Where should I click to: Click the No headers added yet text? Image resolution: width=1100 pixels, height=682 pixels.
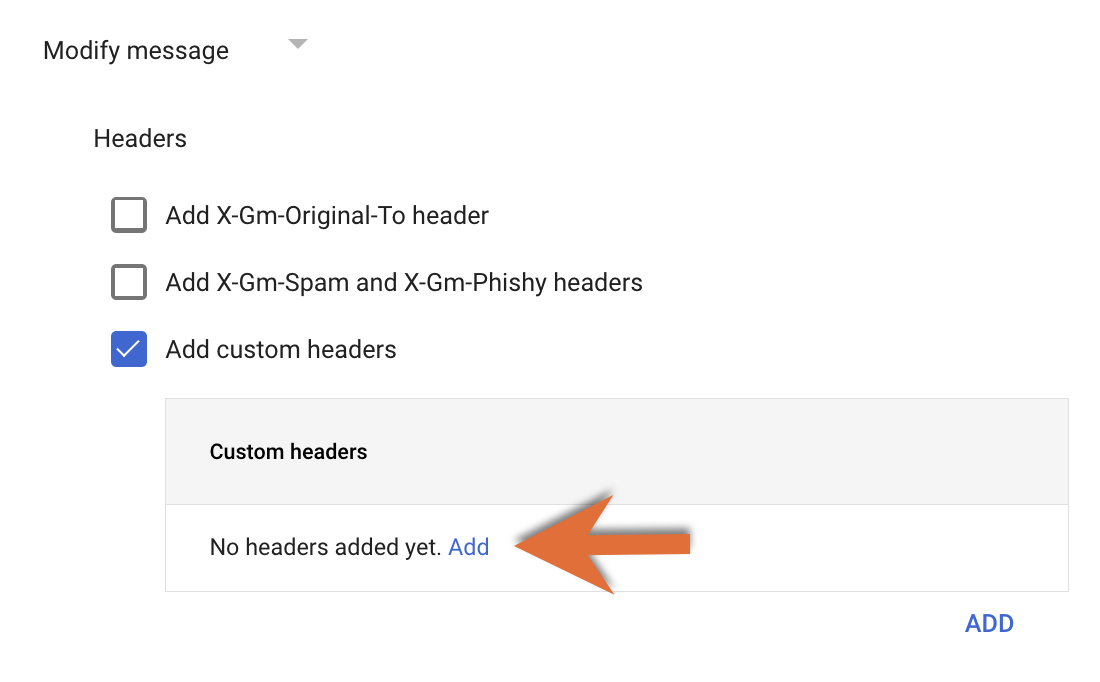[x=325, y=547]
